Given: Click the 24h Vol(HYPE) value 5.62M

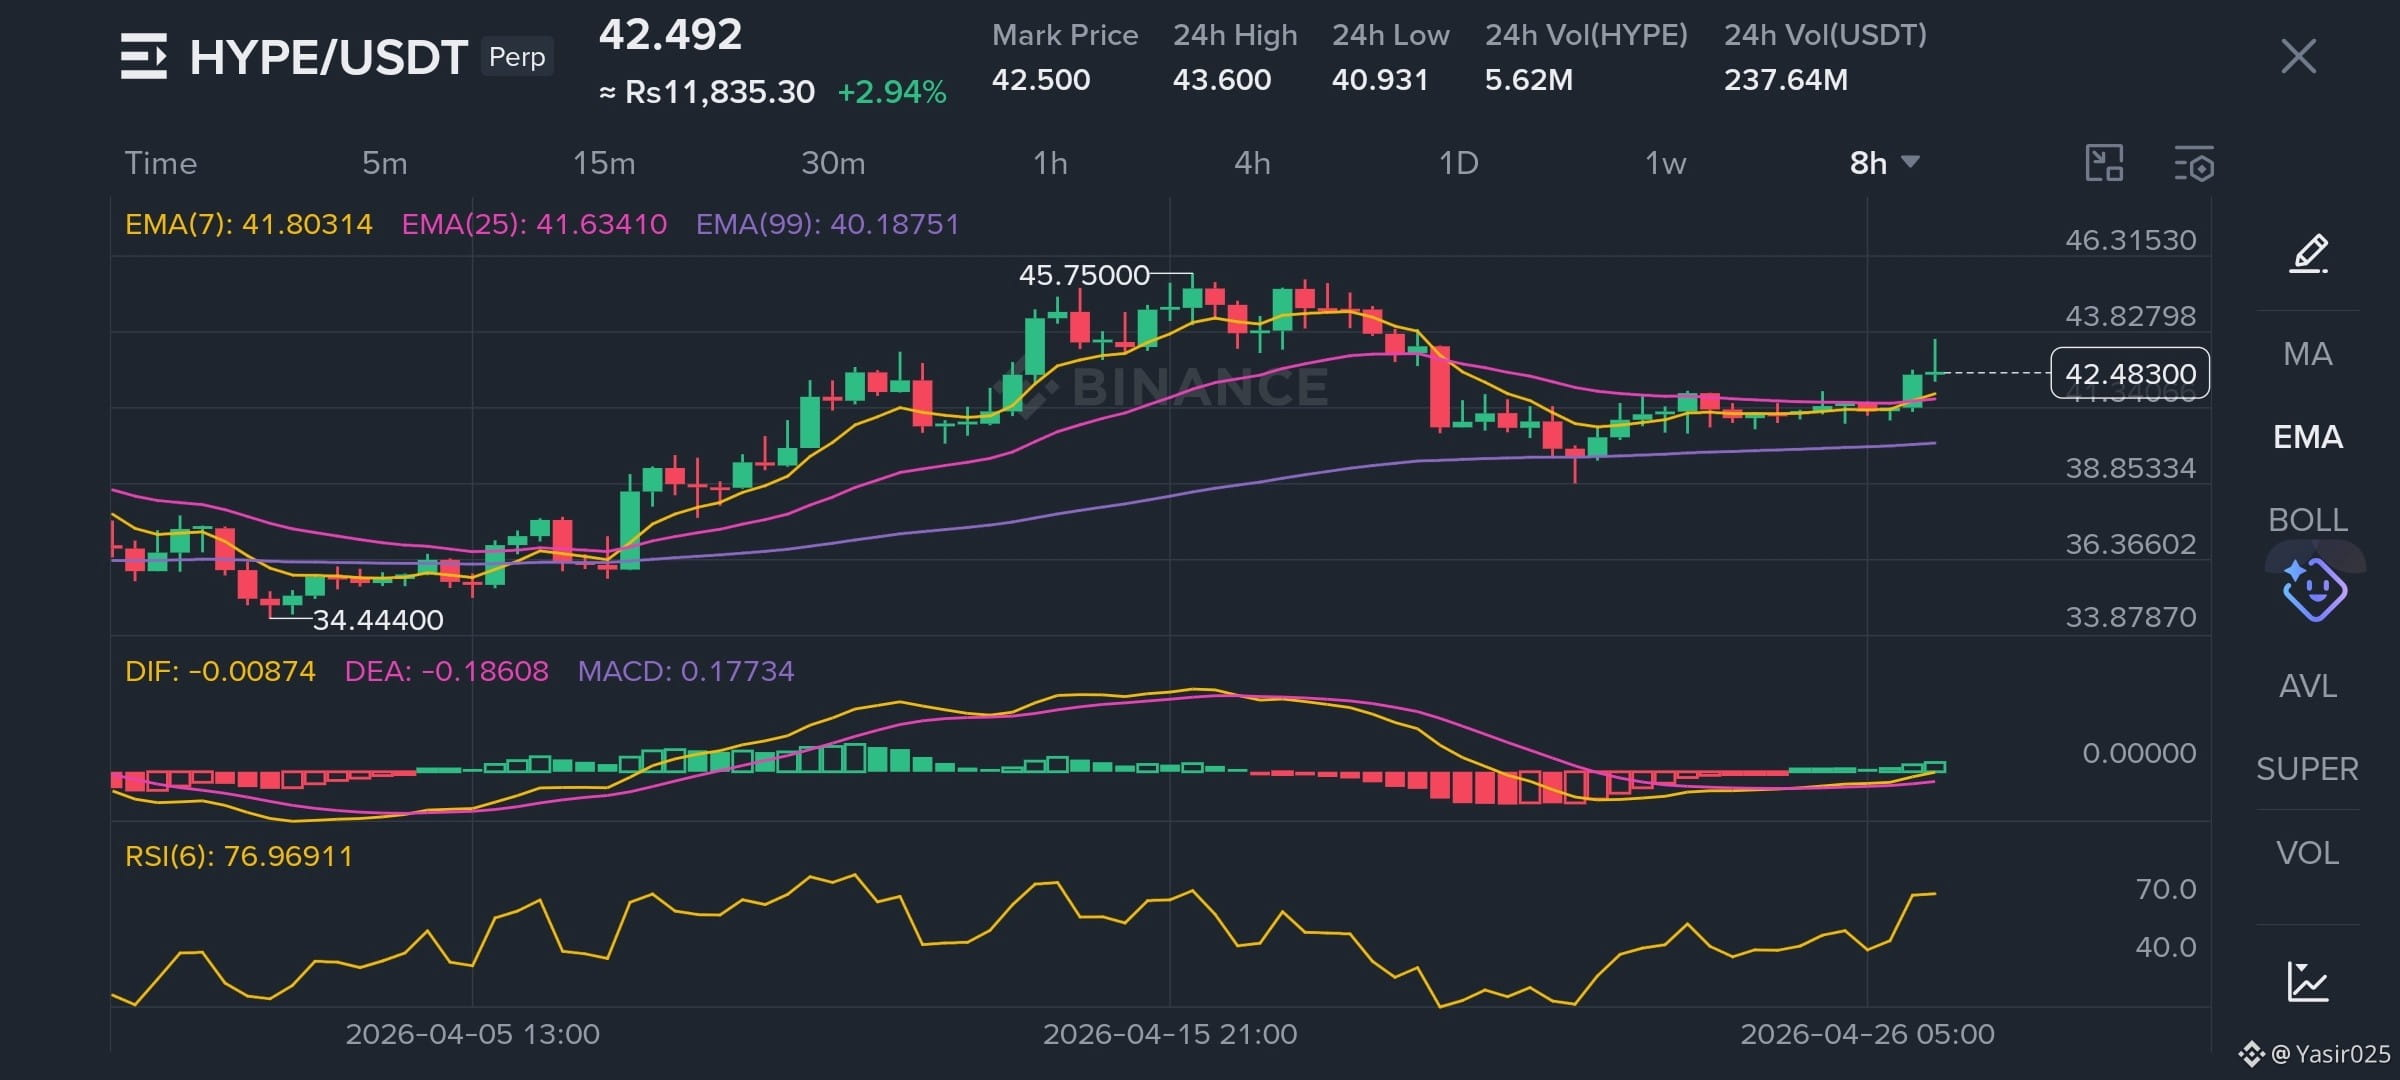Looking at the screenshot, I should point(1529,80).
